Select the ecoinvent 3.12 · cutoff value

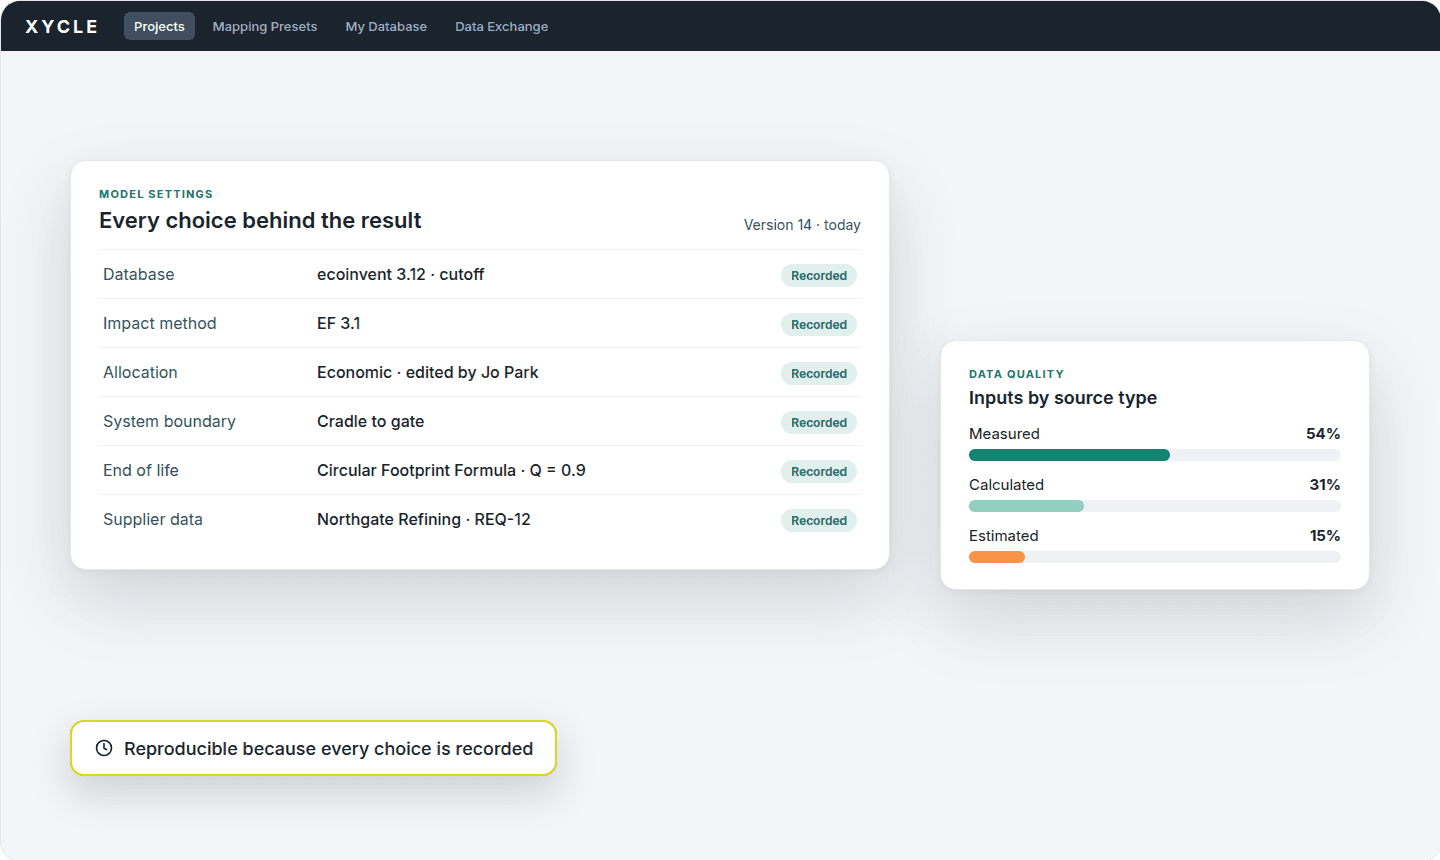[x=400, y=274]
